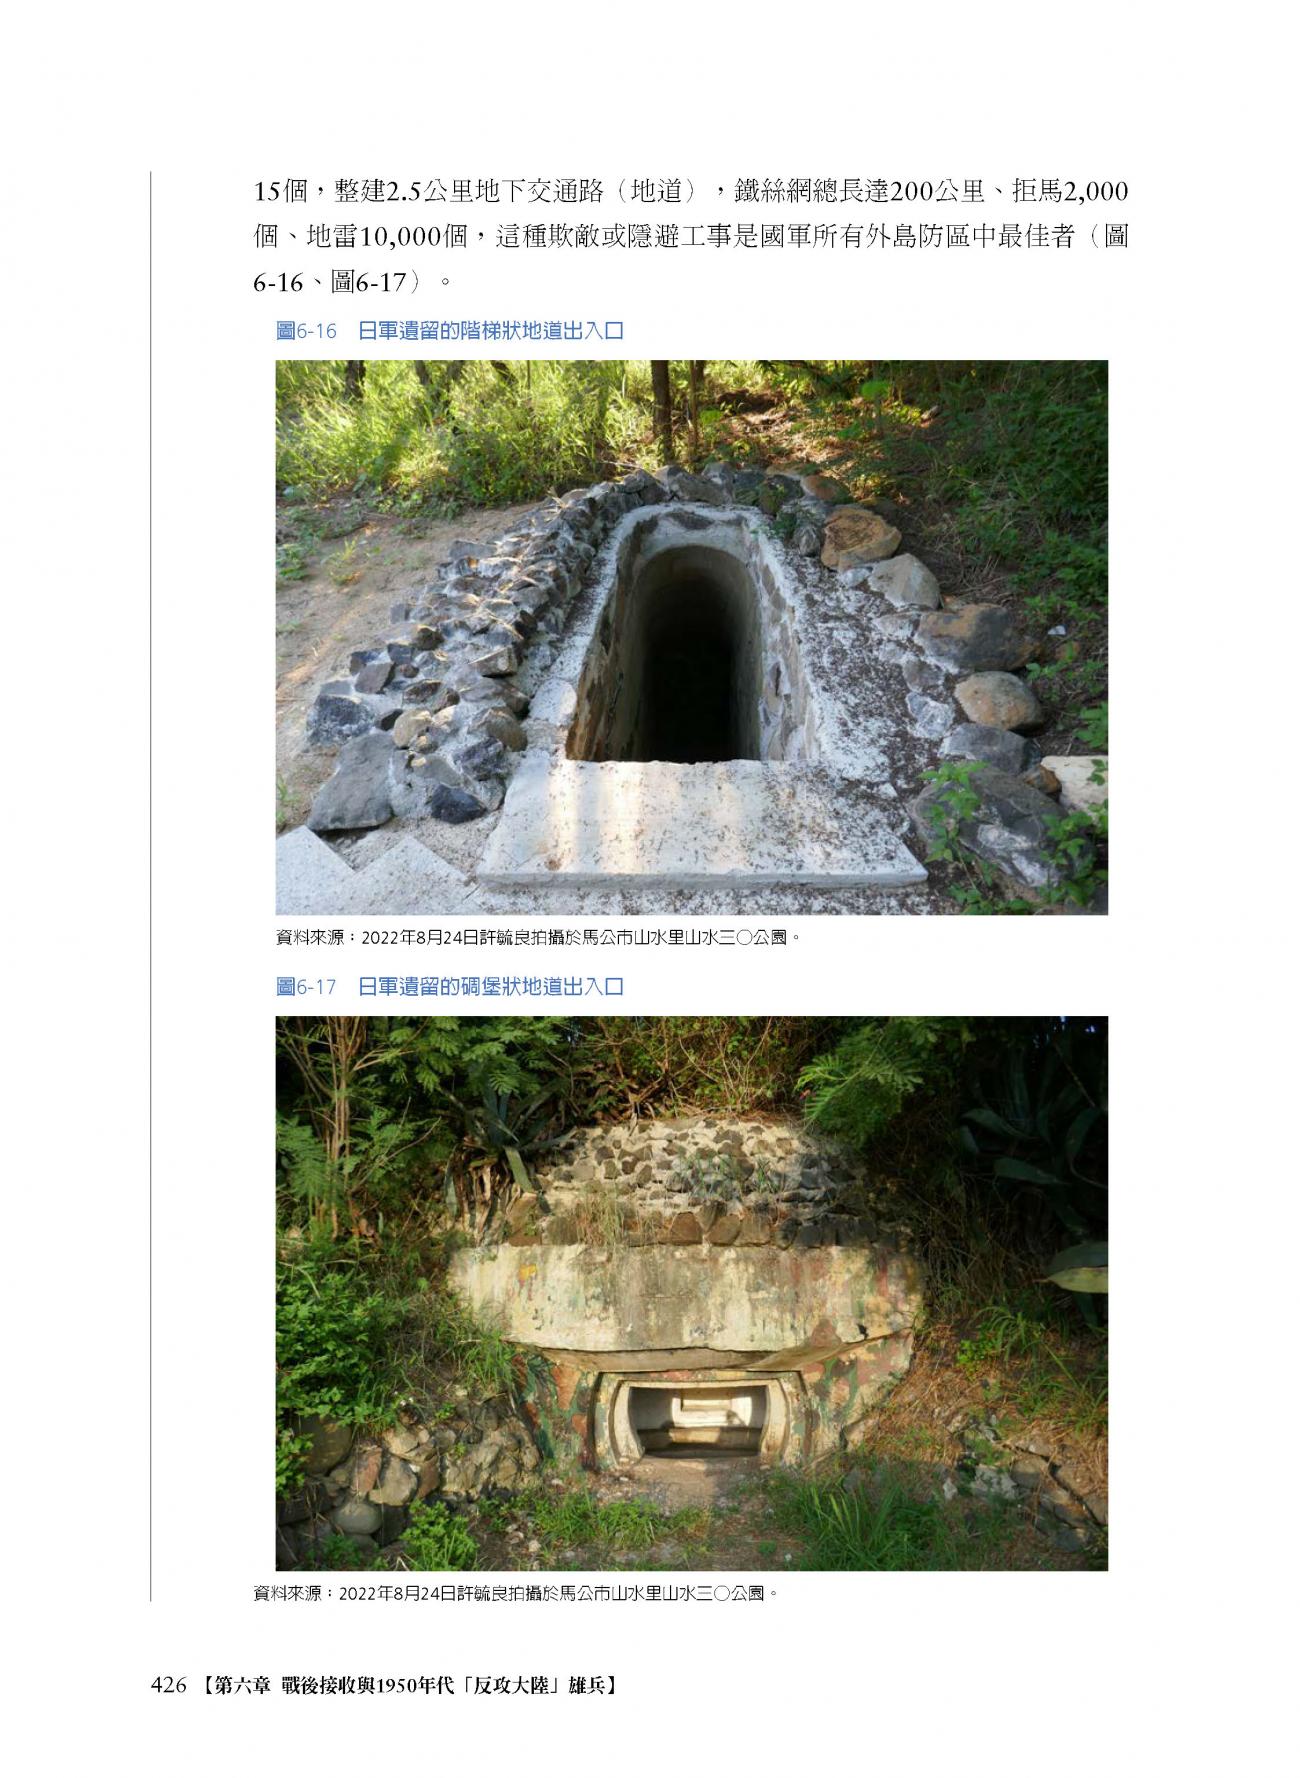Click the staircase tunnel entrance photo

(691, 637)
